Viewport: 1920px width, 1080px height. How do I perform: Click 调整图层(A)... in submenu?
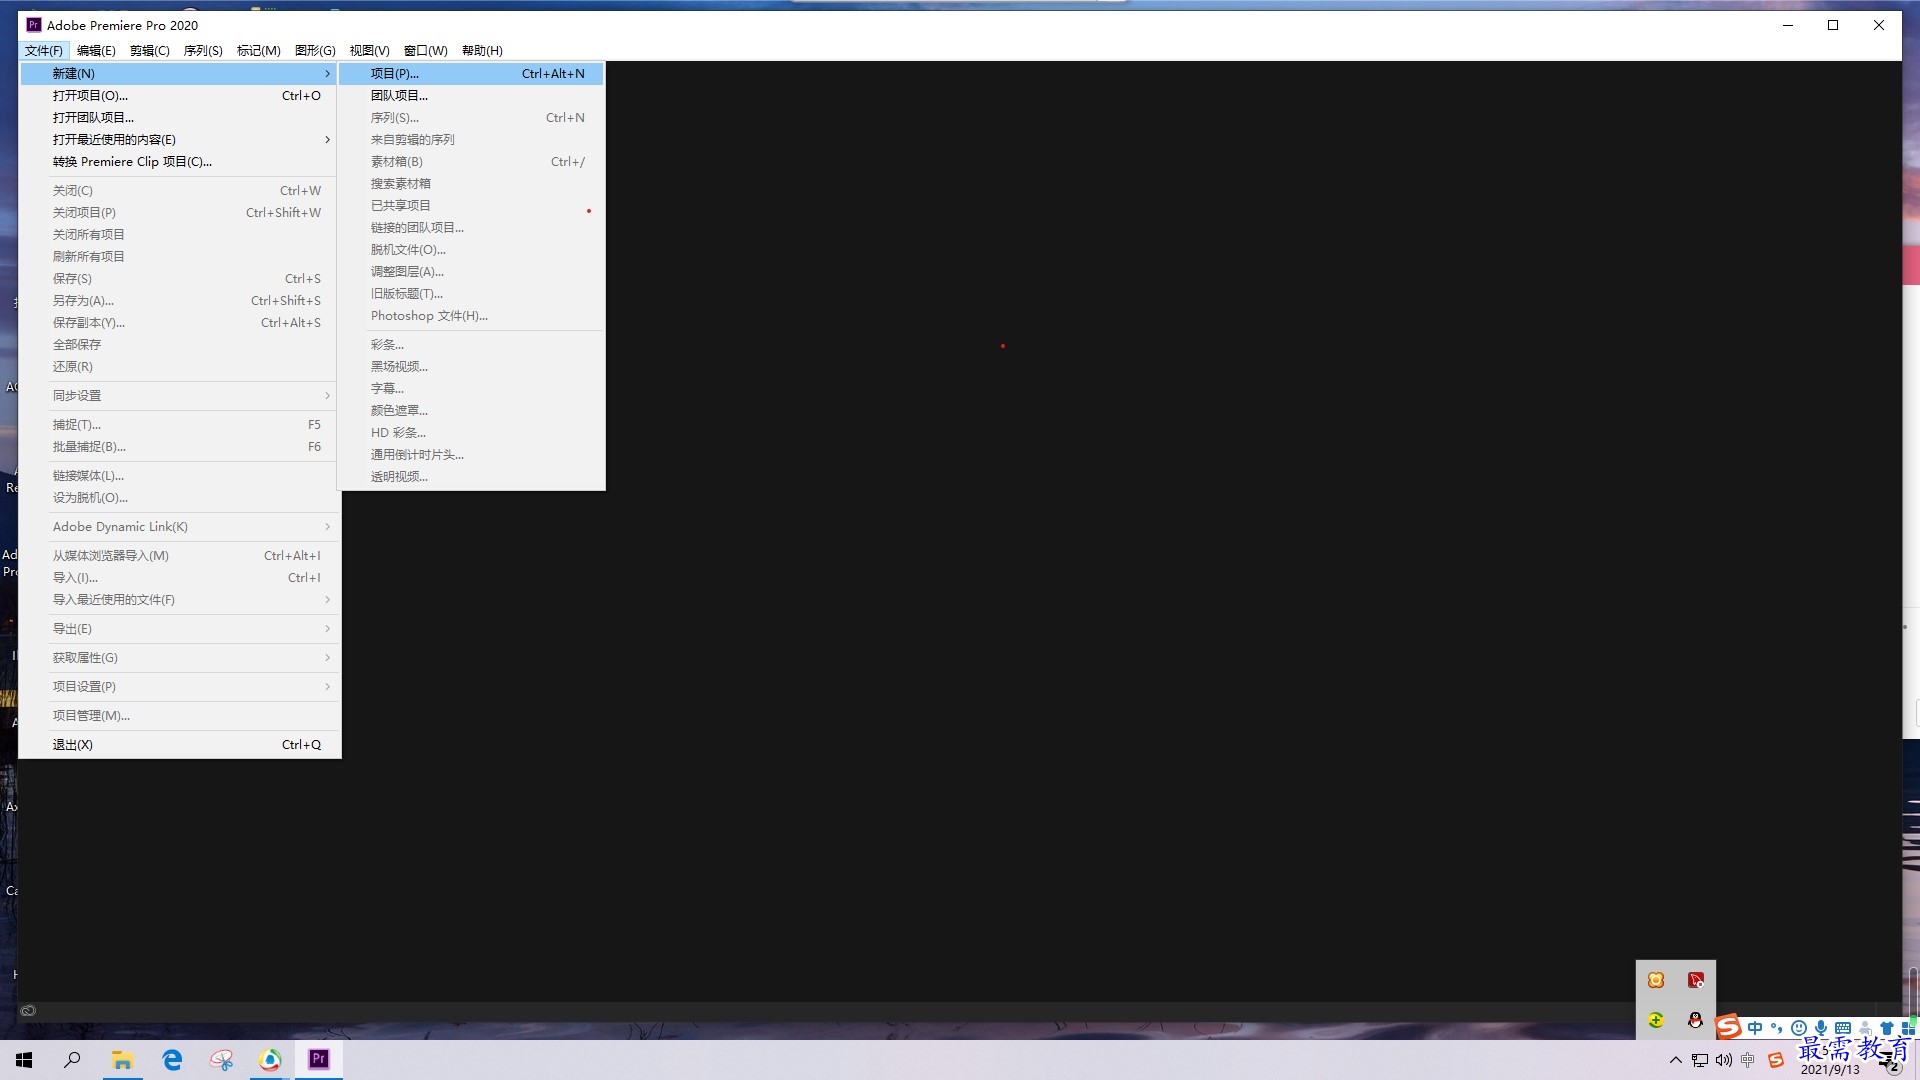click(x=472, y=272)
